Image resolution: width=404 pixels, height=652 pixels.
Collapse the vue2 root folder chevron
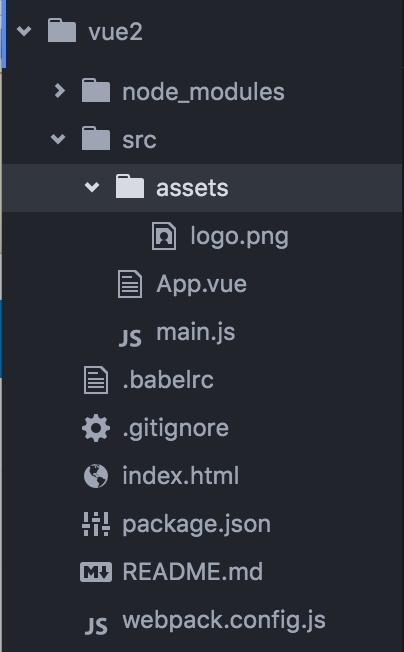coord(24,30)
